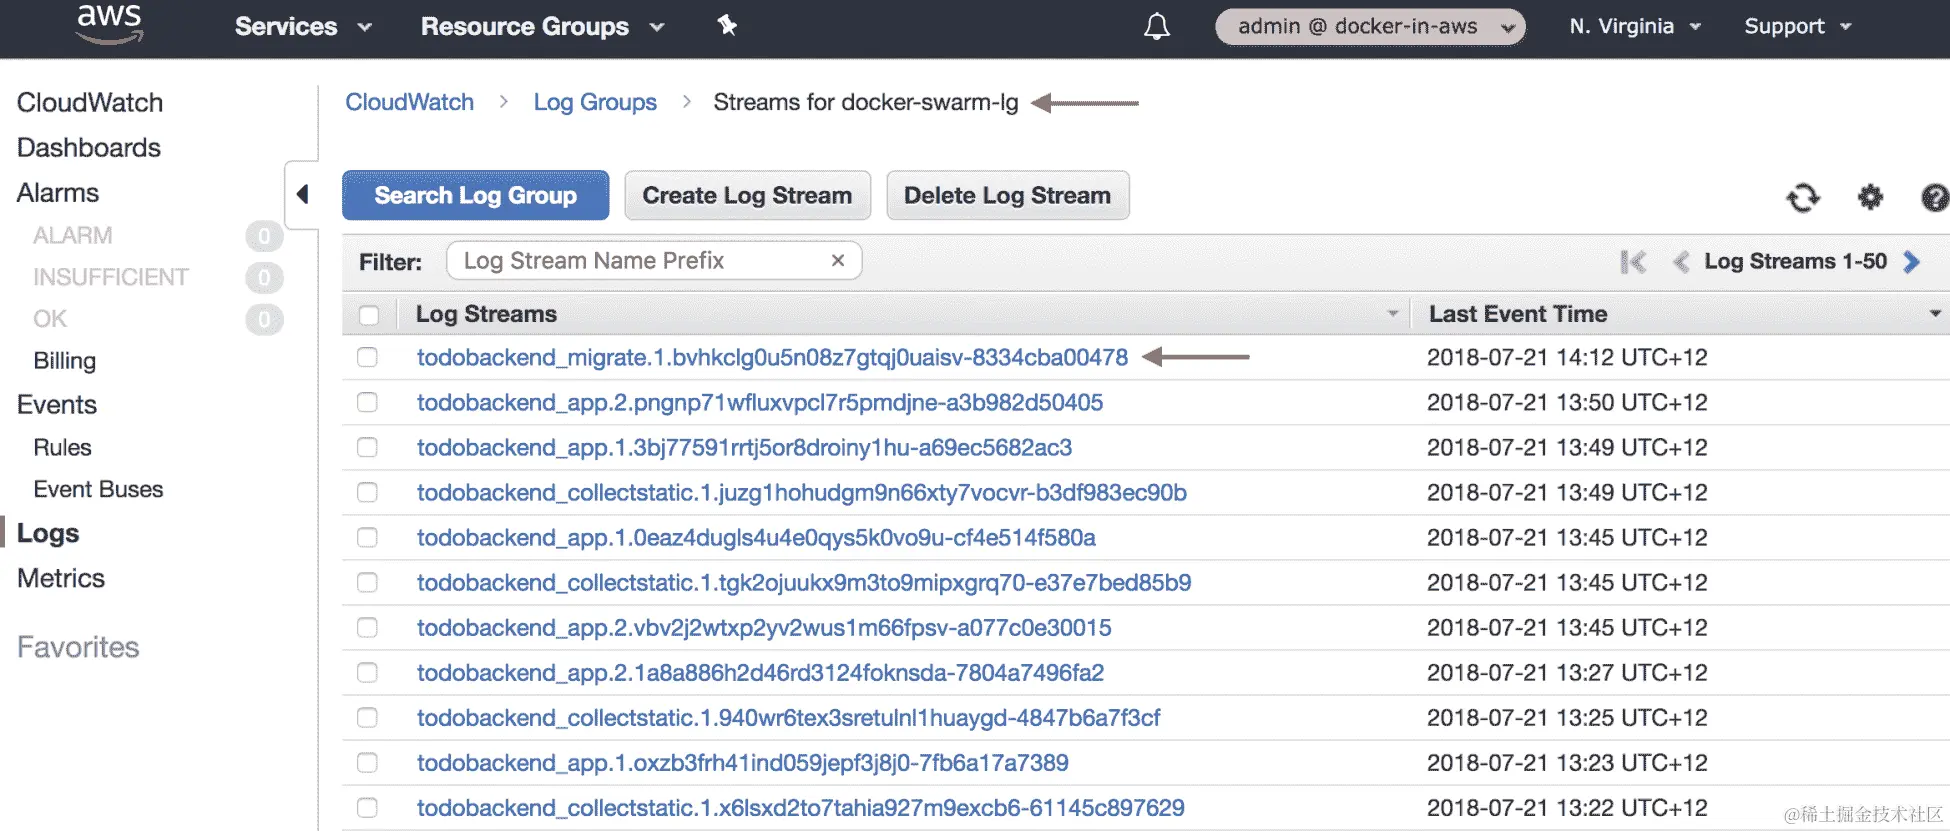Refresh the log streams list
1950x831 pixels.
[1803, 197]
